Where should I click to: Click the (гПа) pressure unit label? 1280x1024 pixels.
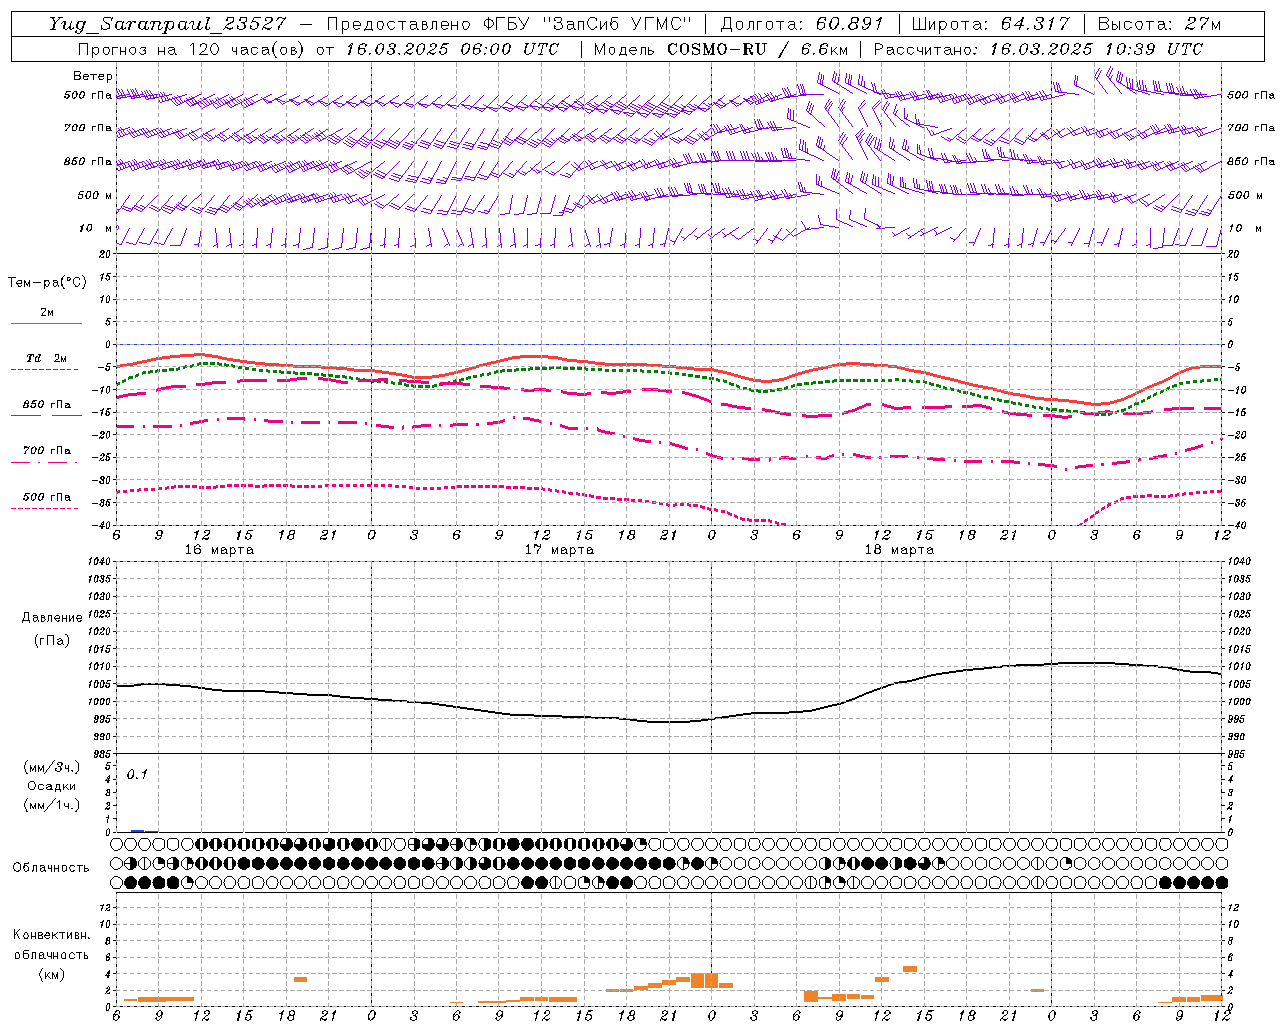click(x=52, y=641)
